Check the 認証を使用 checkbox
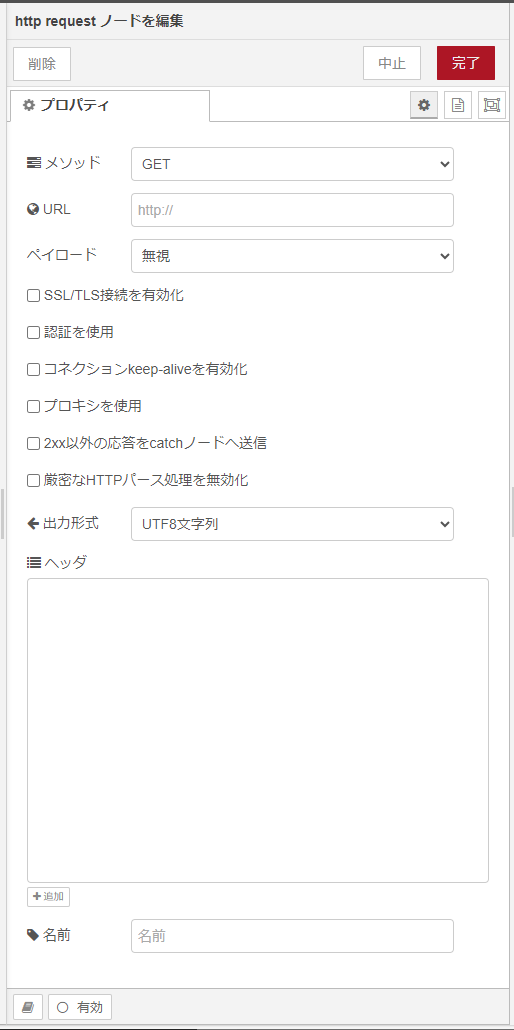 coord(34,332)
